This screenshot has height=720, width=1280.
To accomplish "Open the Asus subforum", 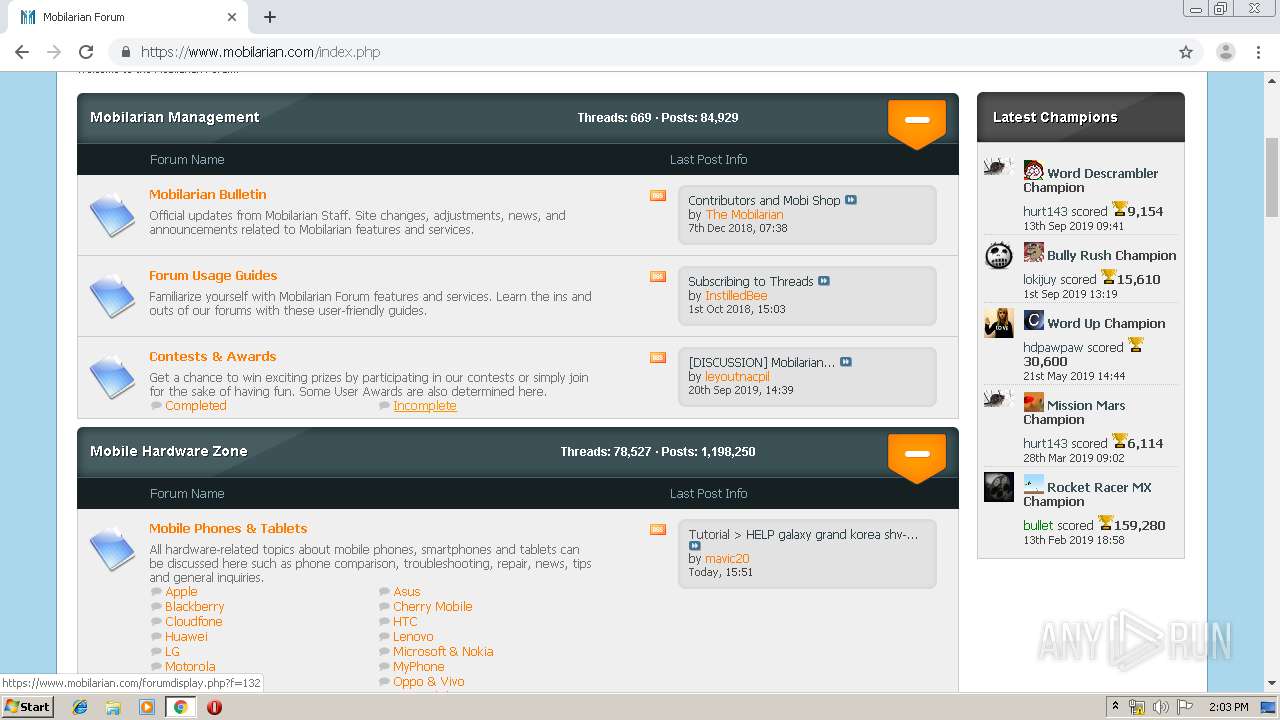I will coord(407,591).
